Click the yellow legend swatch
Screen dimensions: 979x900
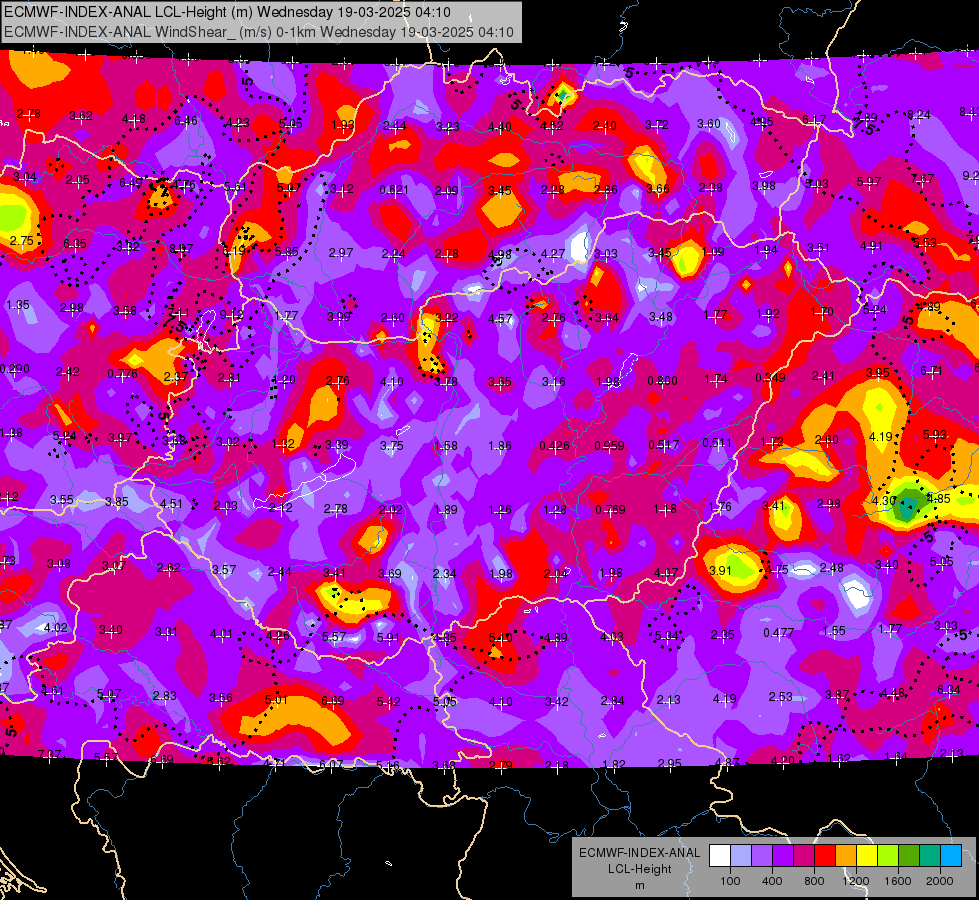(x=867, y=856)
